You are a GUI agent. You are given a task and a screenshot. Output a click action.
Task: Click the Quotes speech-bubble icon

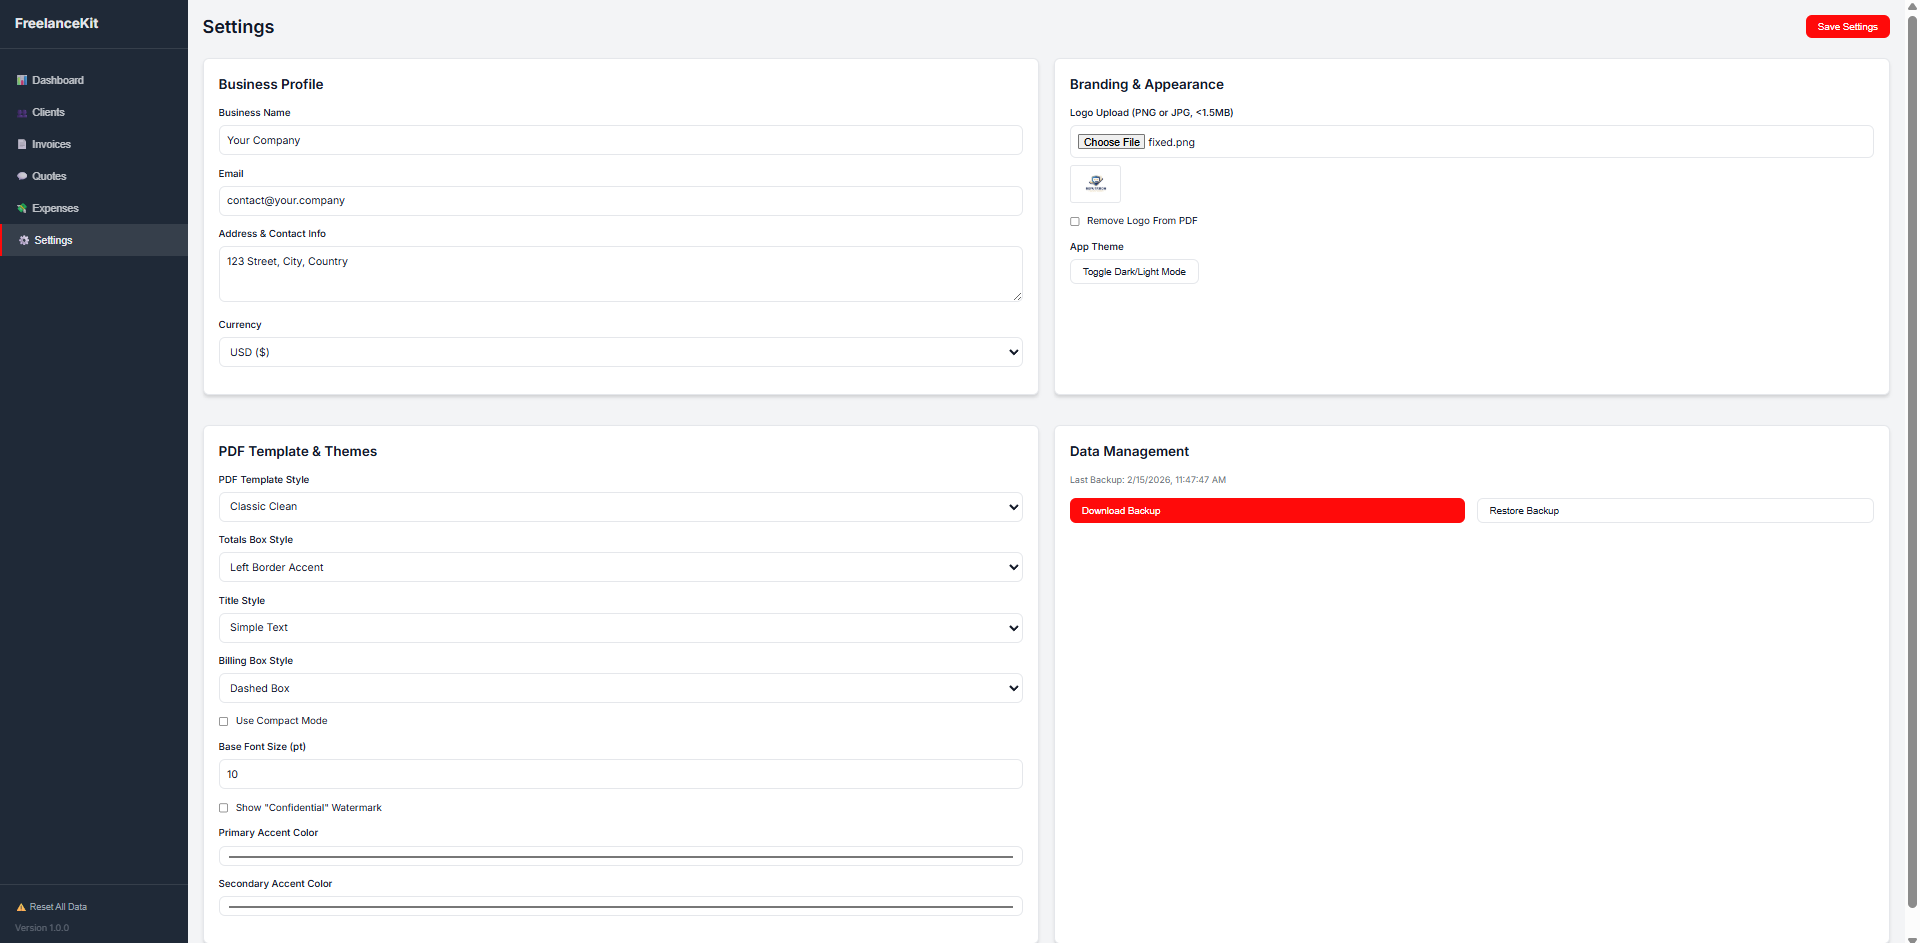tap(23, 176)
